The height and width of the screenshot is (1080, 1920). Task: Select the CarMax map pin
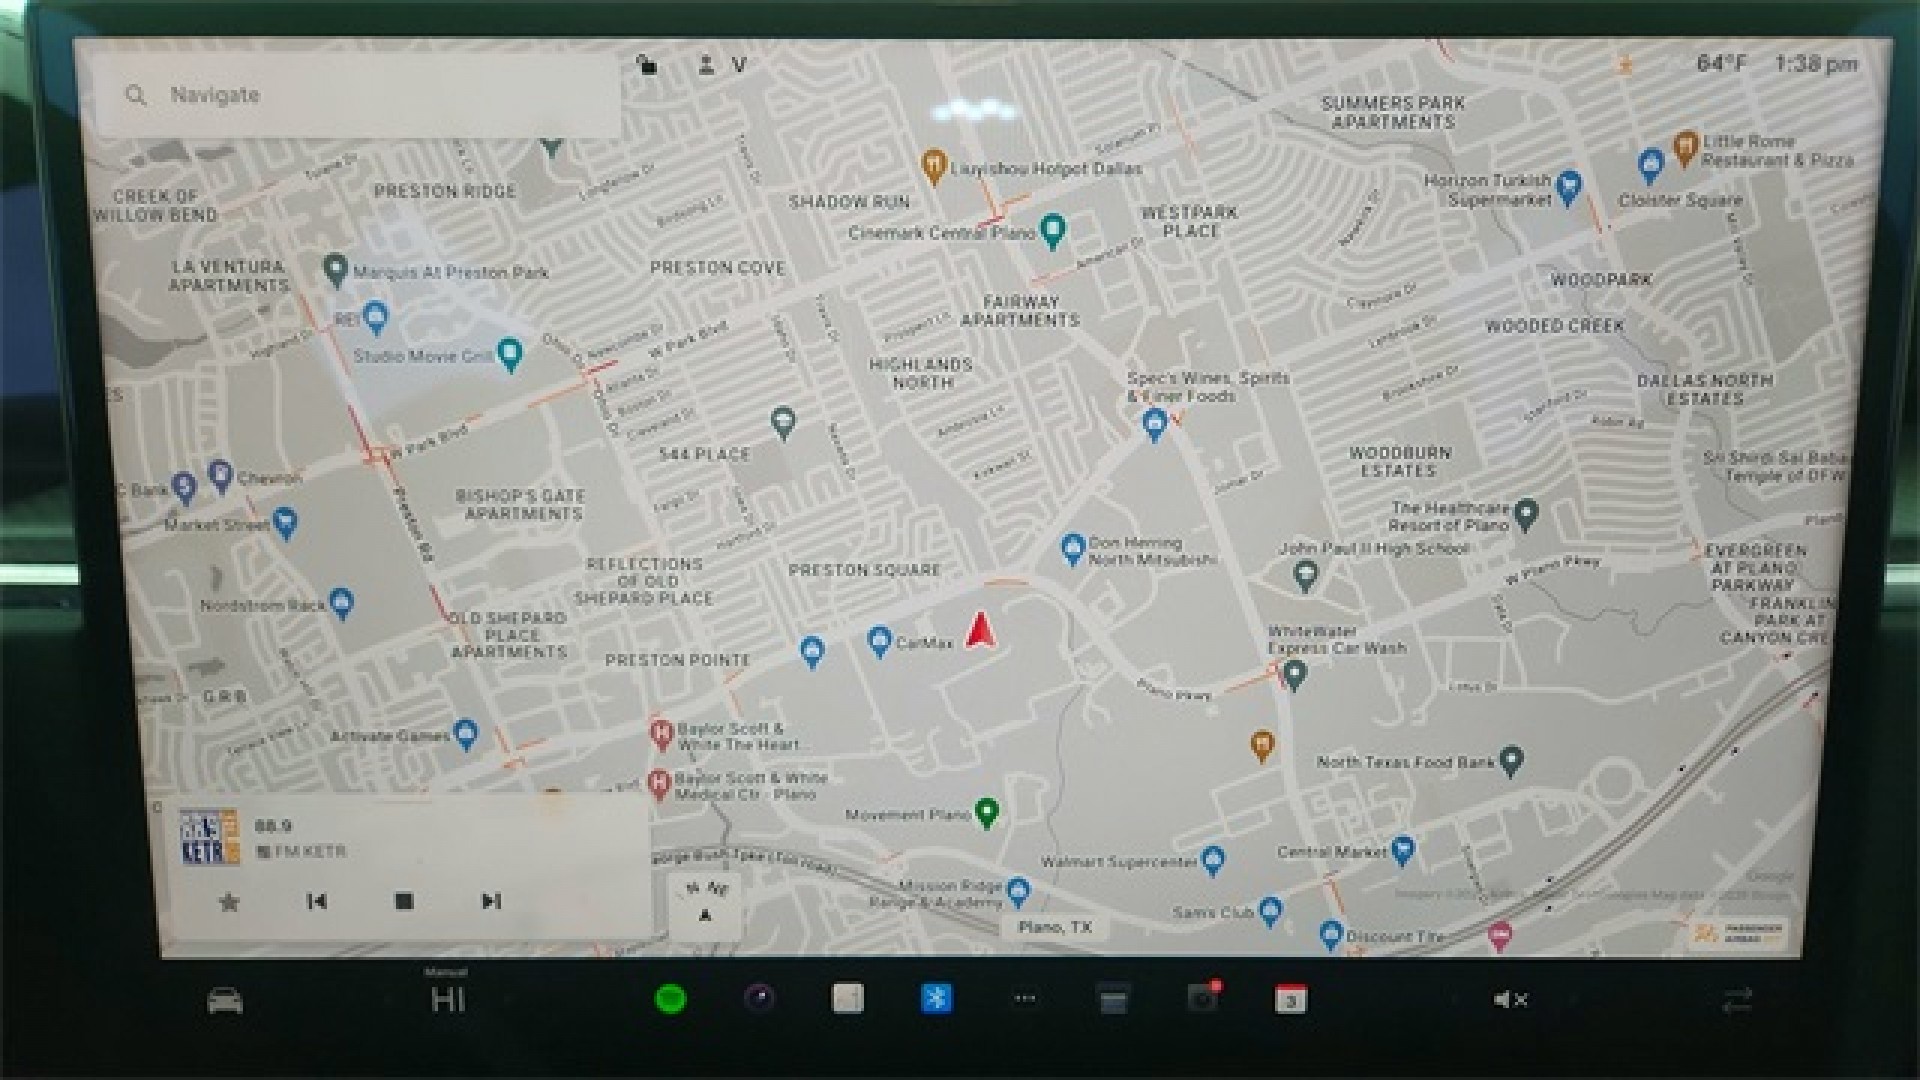coord(879,642)
